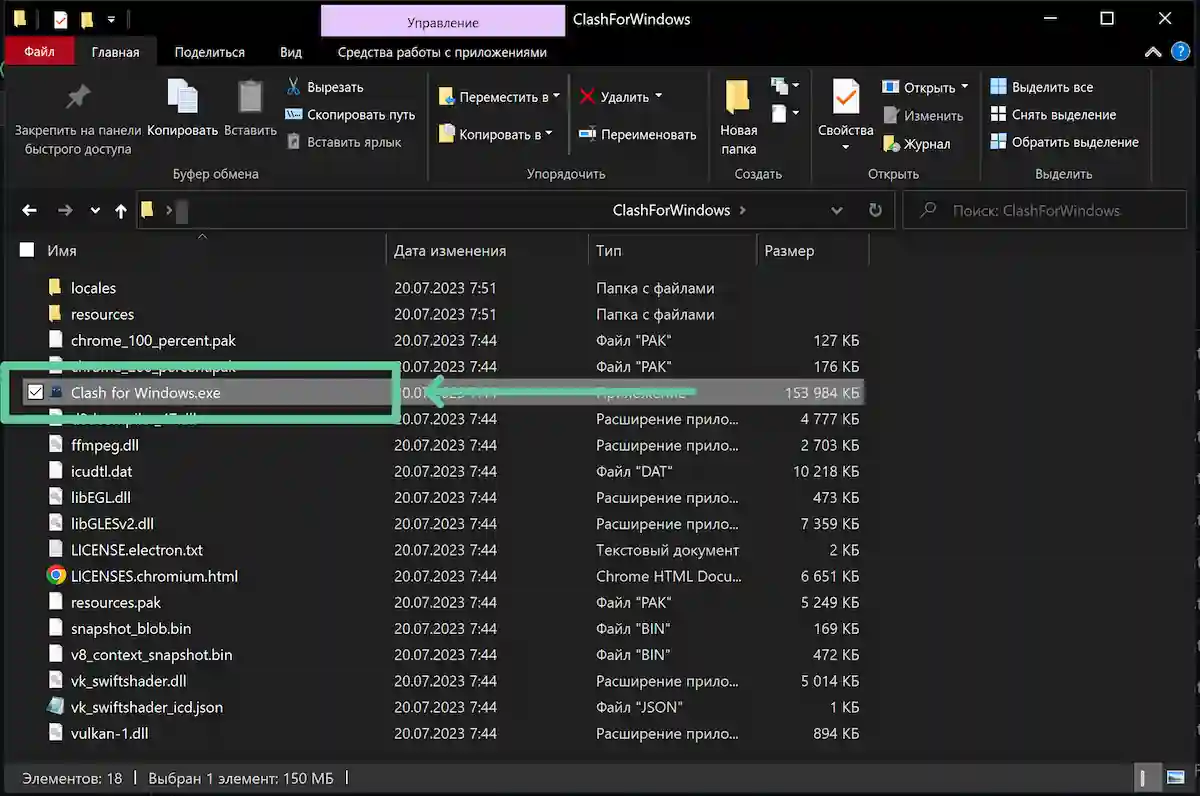The height and width of the screenshot is (796, 1200).
Task: Click the Refresh icon beside address bar
Action: 875,211
